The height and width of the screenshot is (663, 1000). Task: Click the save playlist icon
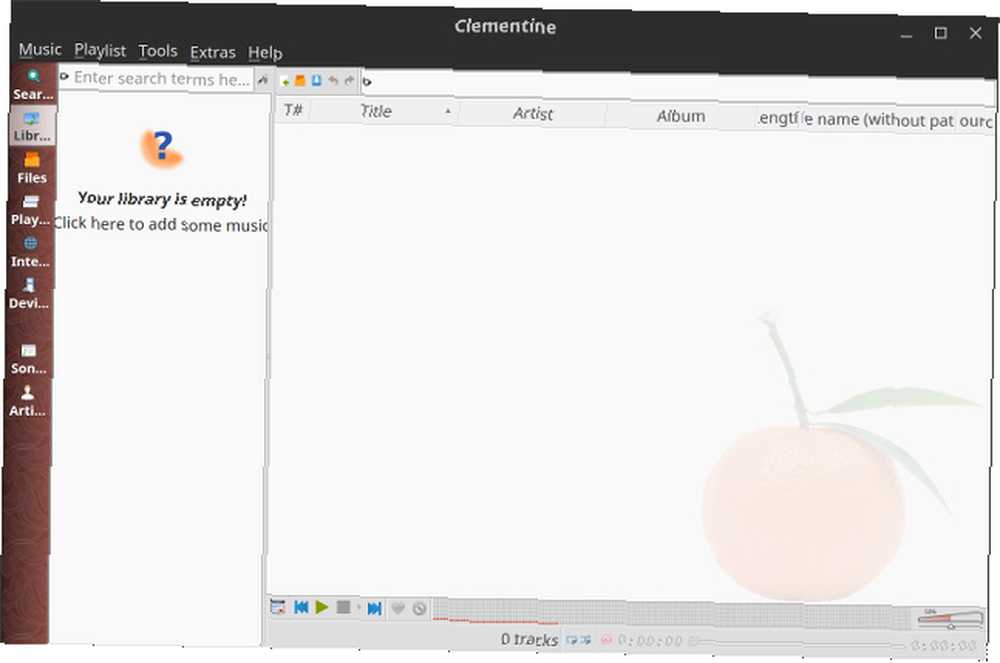tap(316, 81)
